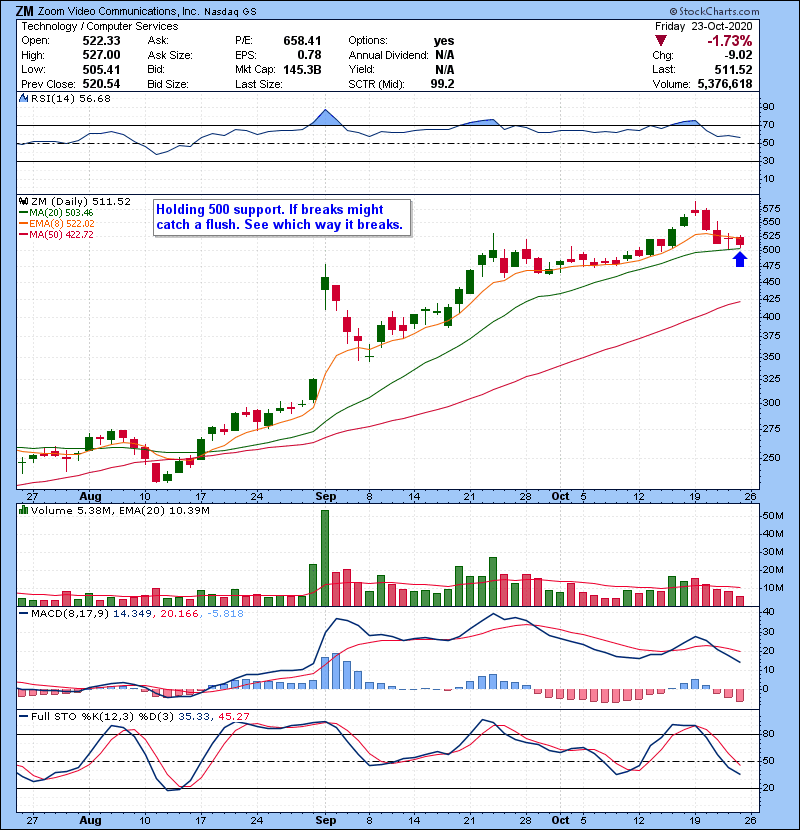Image resolution: width=800 pixels, height=830 pixels.
Task: Click the 'Holding 500 support' annotation text
Action: [280, 217]
